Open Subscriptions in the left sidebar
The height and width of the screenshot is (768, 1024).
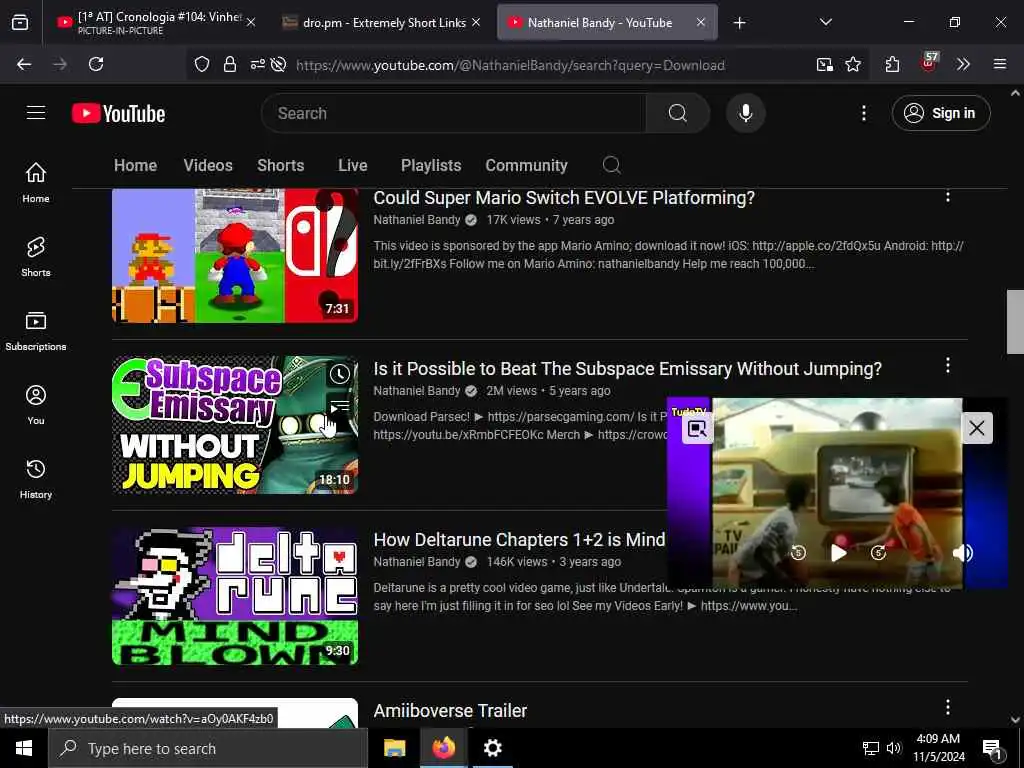pos(36,330)
